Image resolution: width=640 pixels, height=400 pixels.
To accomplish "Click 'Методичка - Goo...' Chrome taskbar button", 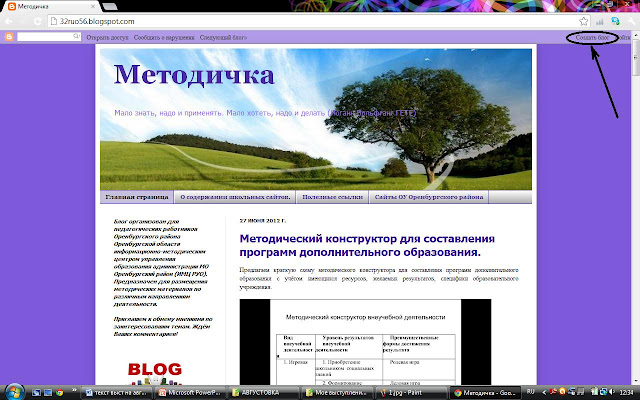I will tap(485, 393).
